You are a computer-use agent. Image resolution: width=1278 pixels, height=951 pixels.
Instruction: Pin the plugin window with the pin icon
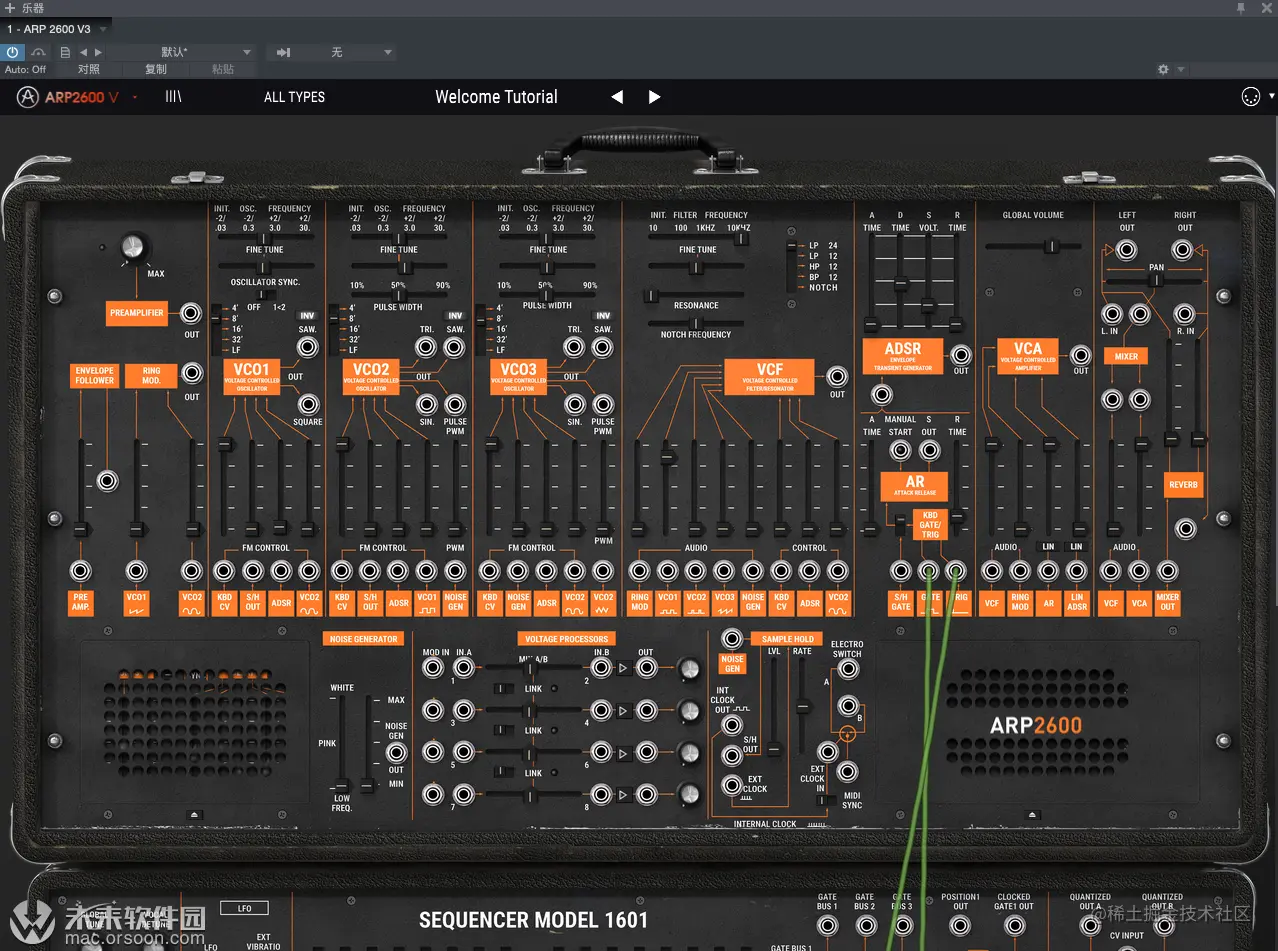1241,8
